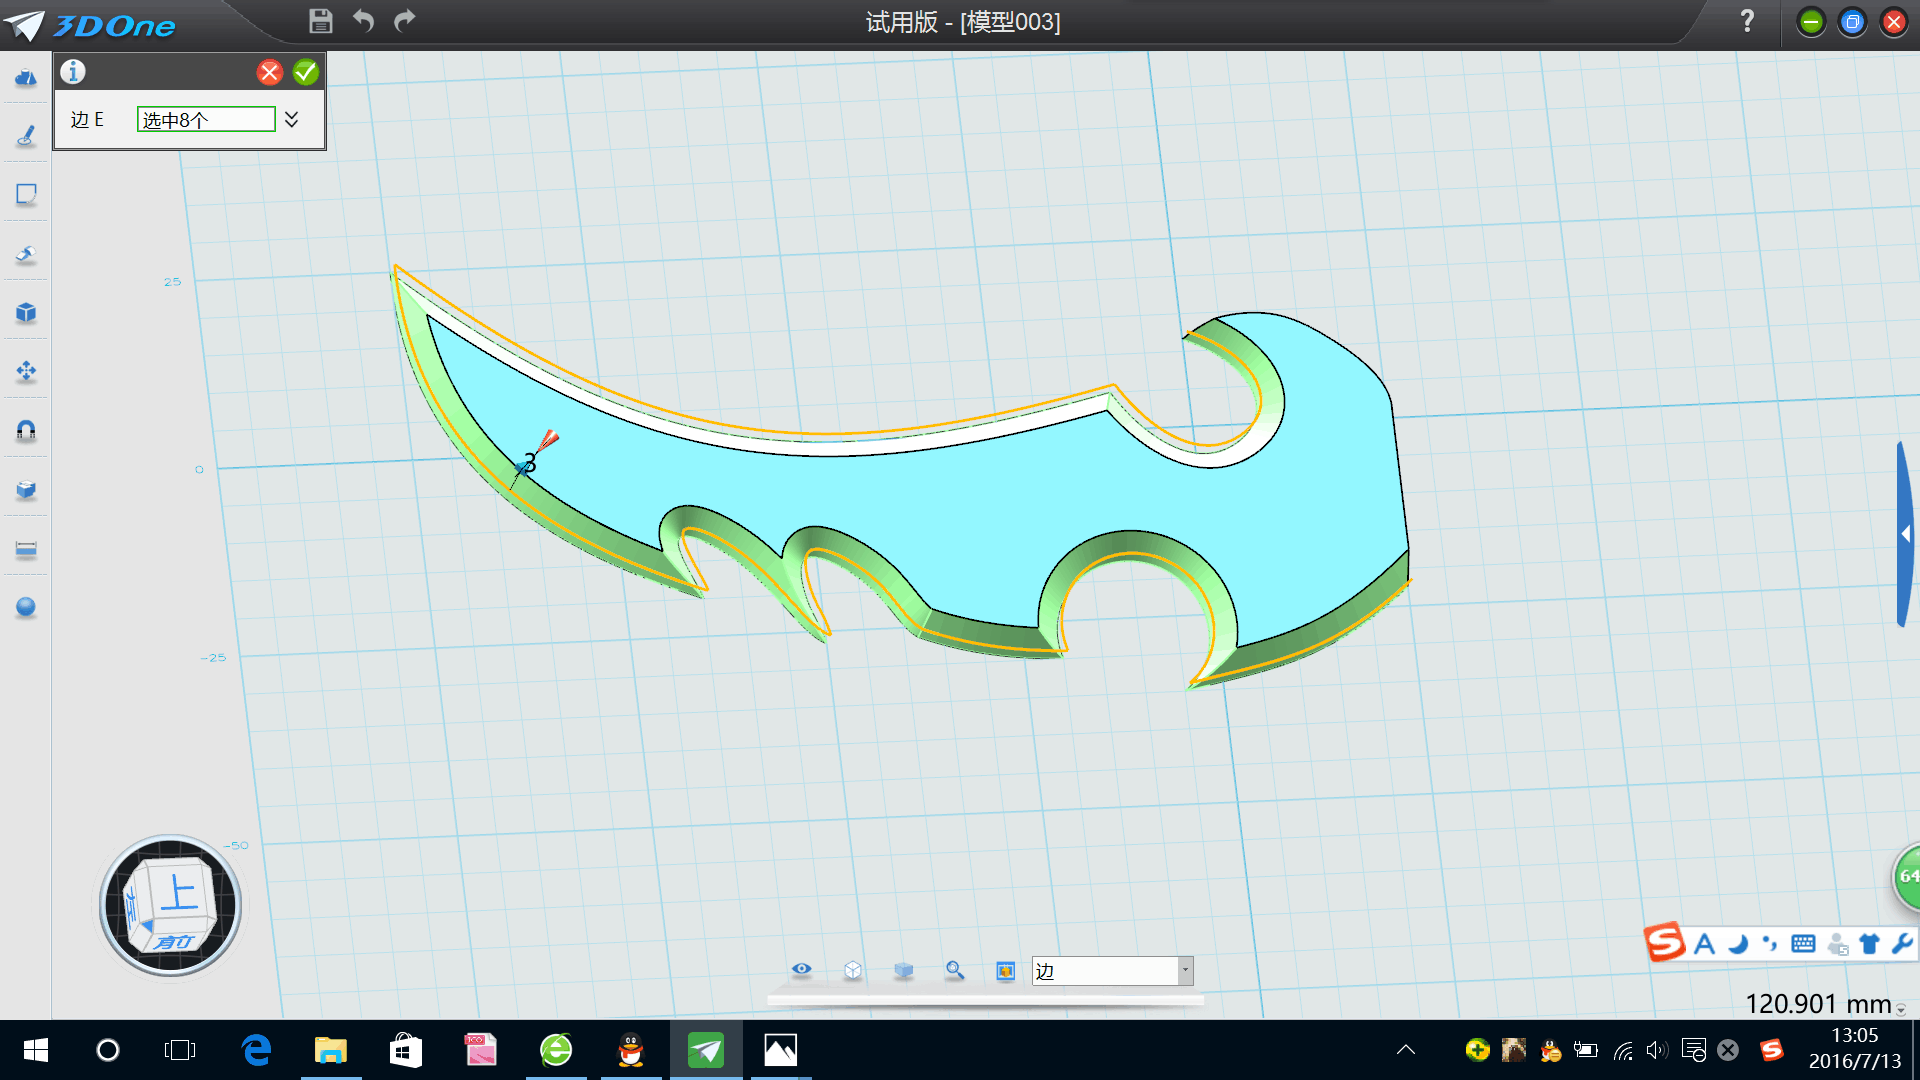This screenshot has height=1080, width=1920.
Task: Click the 上 face of view cube
Action: click(x=180, y=891)
